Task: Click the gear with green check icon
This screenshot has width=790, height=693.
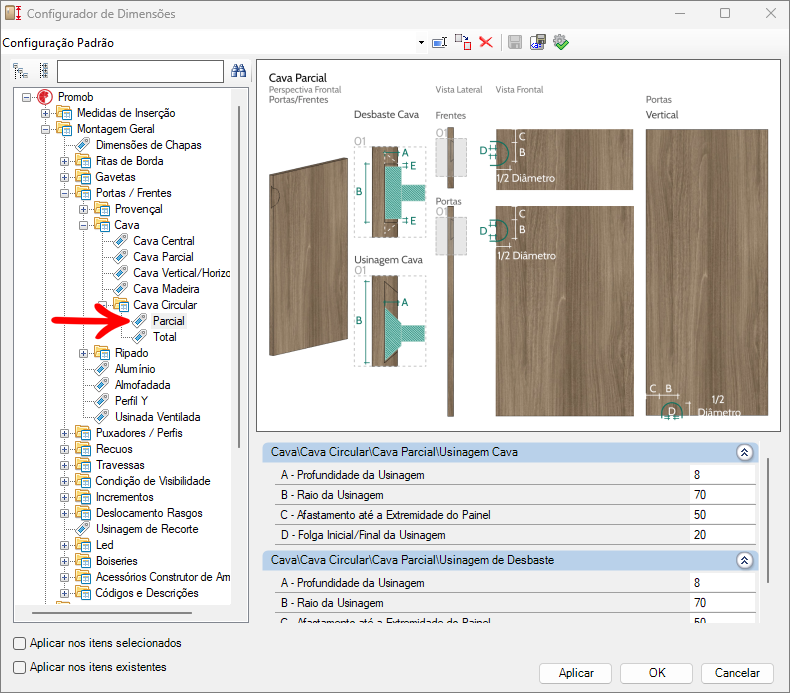Action: click(561, 42)
